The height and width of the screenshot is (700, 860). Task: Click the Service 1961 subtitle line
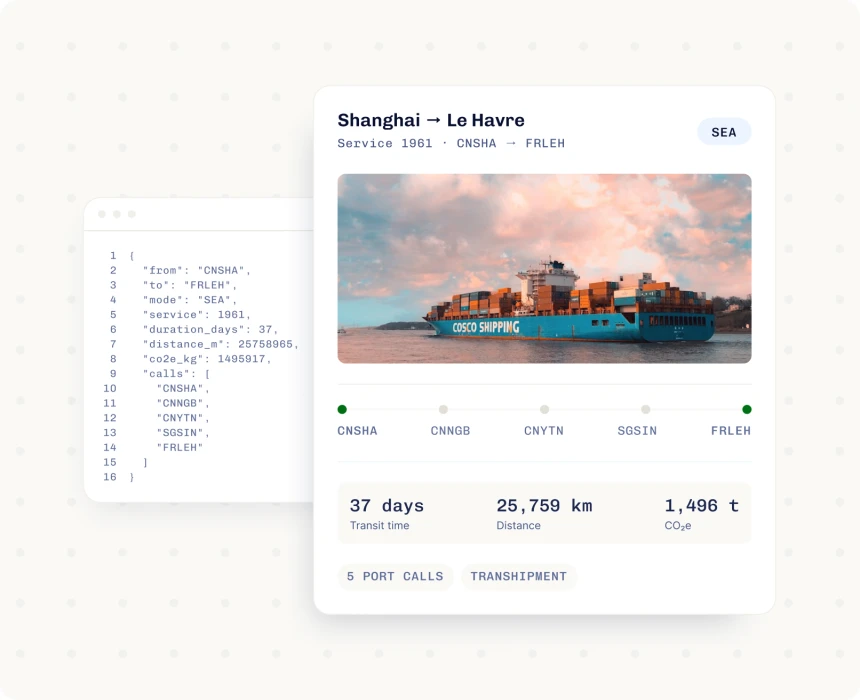[x=451, y=143]
